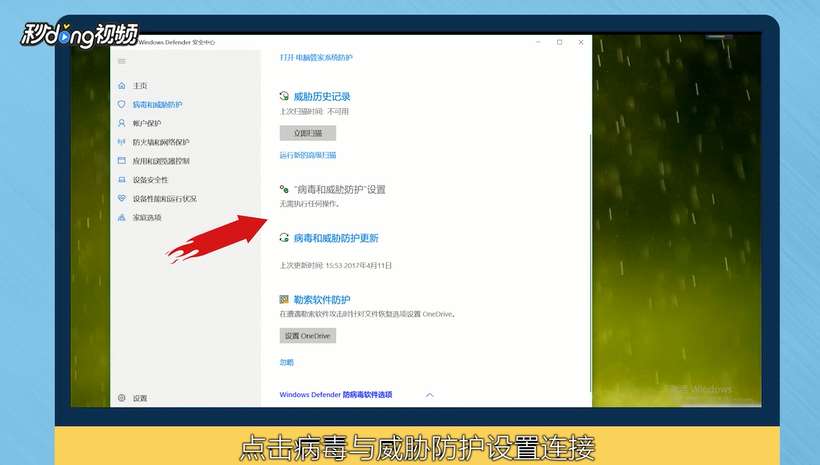The width and height of the screenshot is (820, 465).
Task: Click the 无需执行任何操作 status text
Action: tap(309, 203)
